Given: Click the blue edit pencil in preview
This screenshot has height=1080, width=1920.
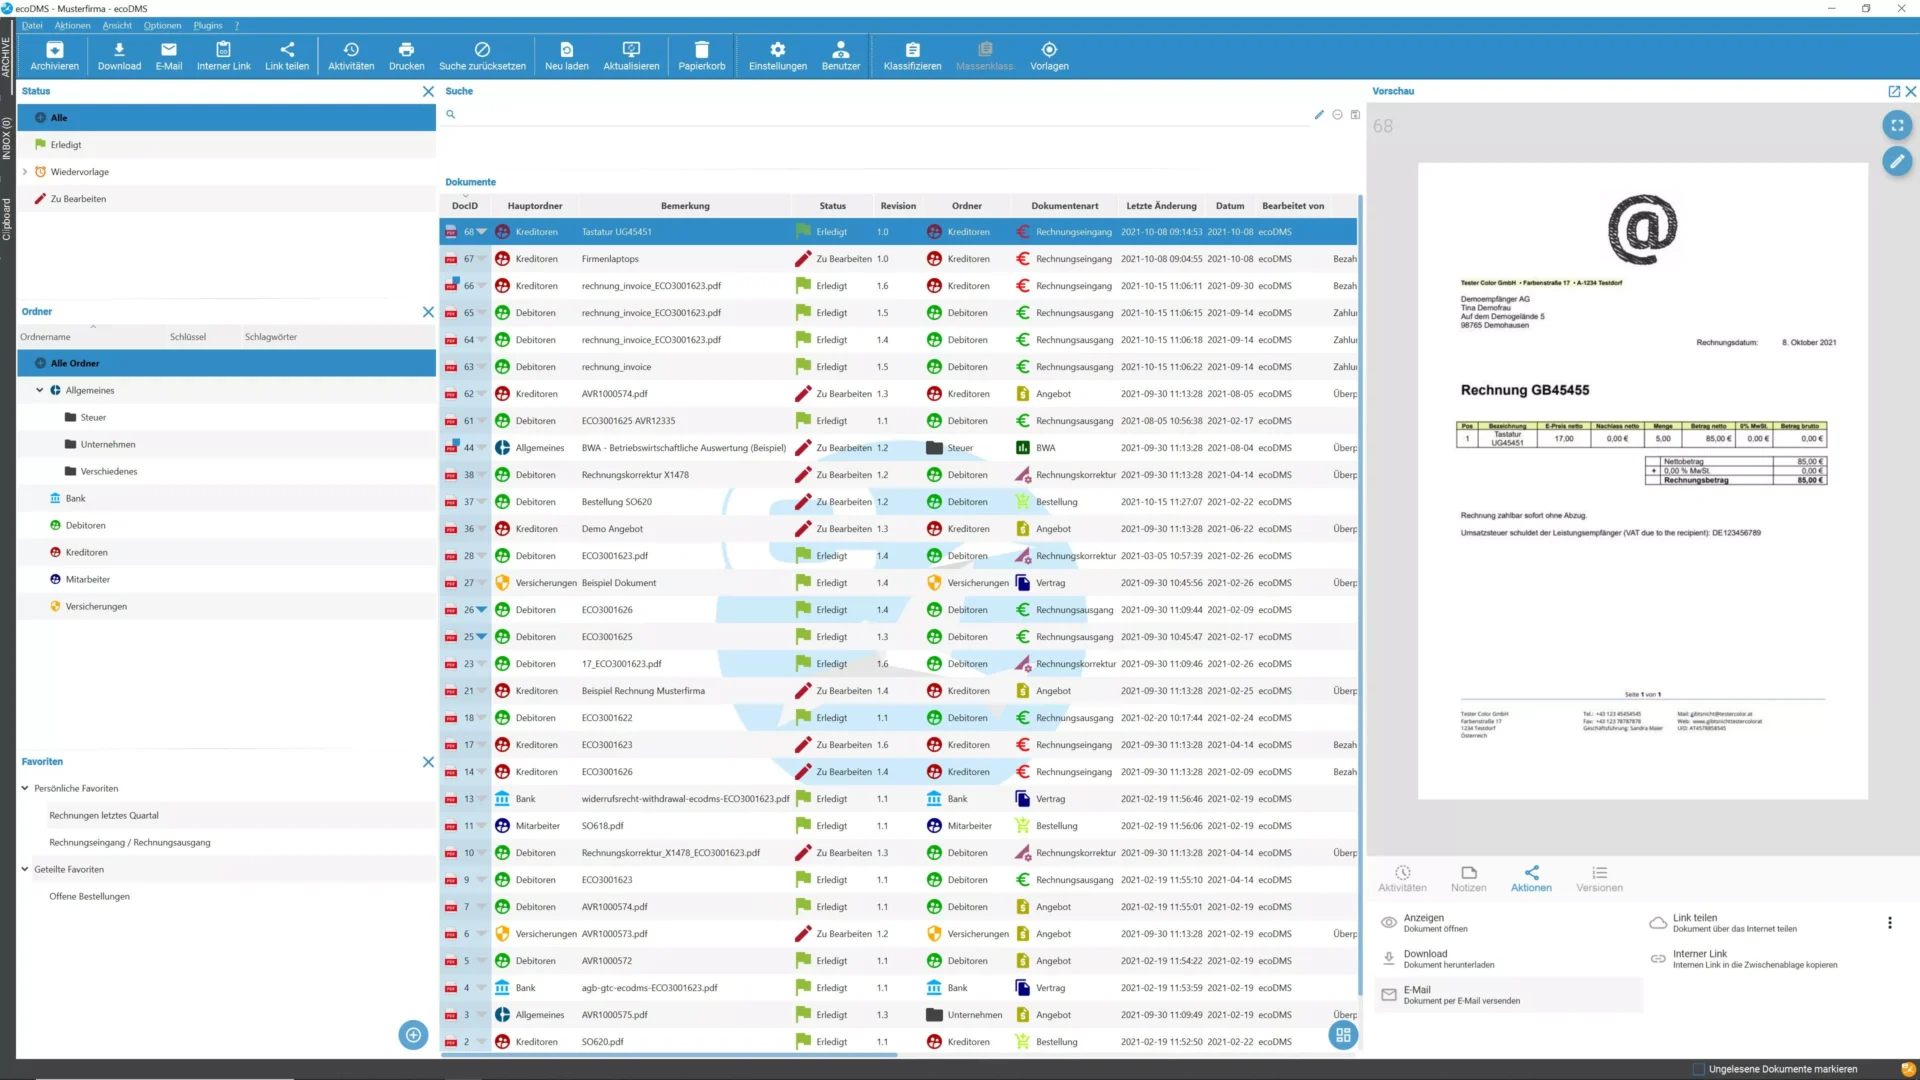Looking at the screenshot, I should (1897, 161).
